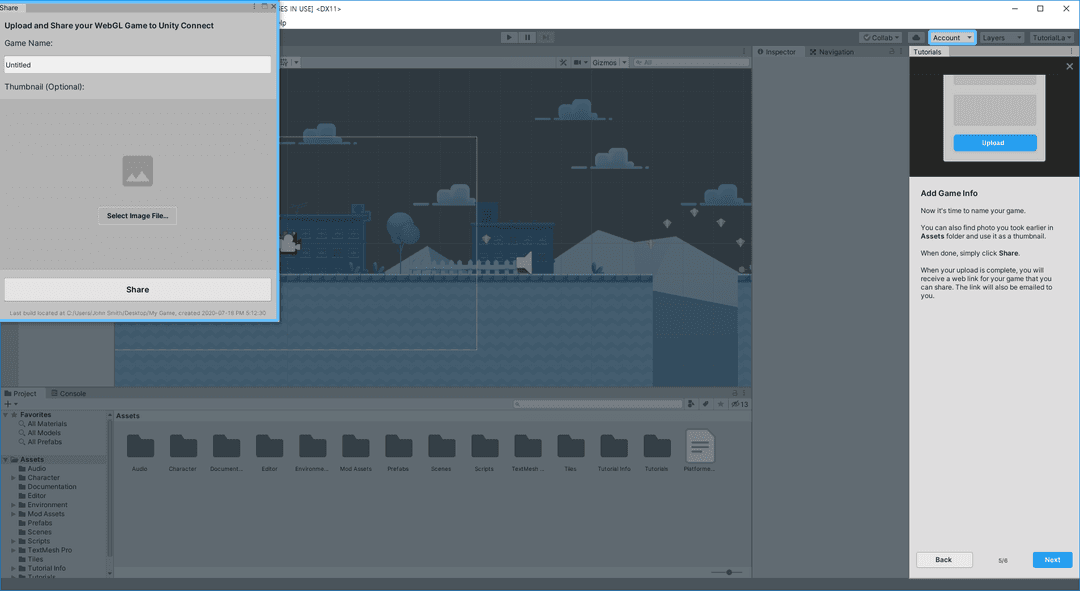Image resolution: width=1080 pixels, height=591 pixels.
Task: Click the thumbnail image placeholder icon
Action: (x=138, y=171)
